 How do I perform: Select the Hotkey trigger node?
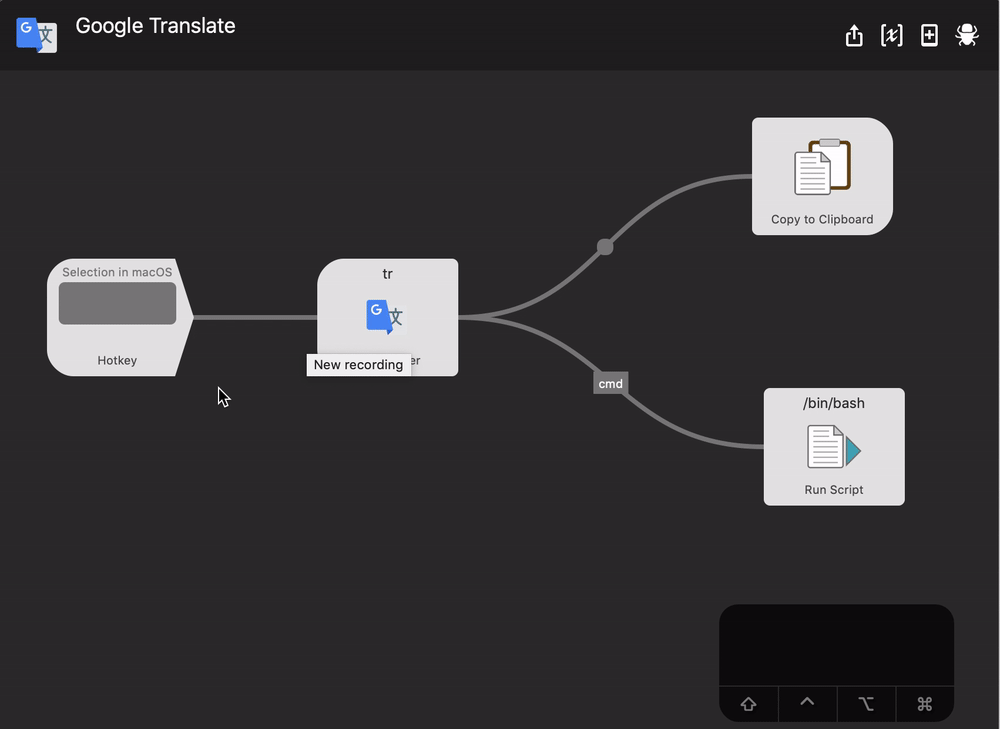pos(119,317)
